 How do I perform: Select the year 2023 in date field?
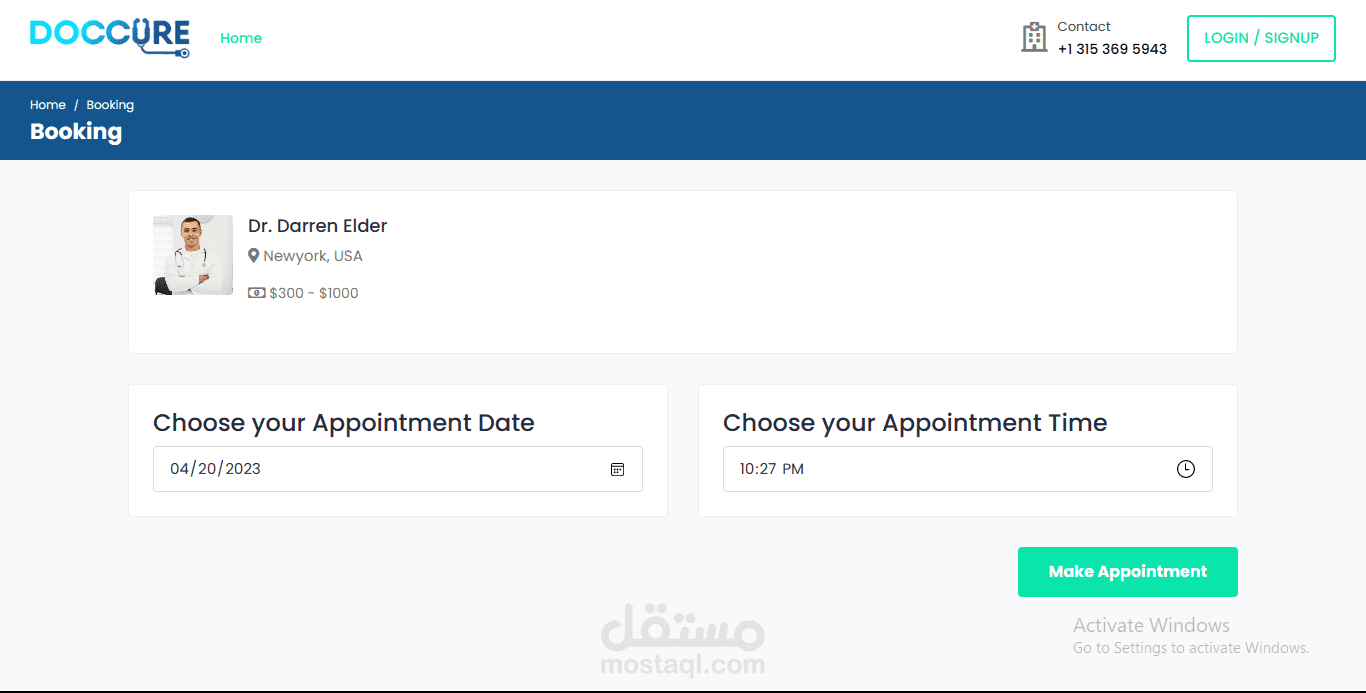[243, 469]
